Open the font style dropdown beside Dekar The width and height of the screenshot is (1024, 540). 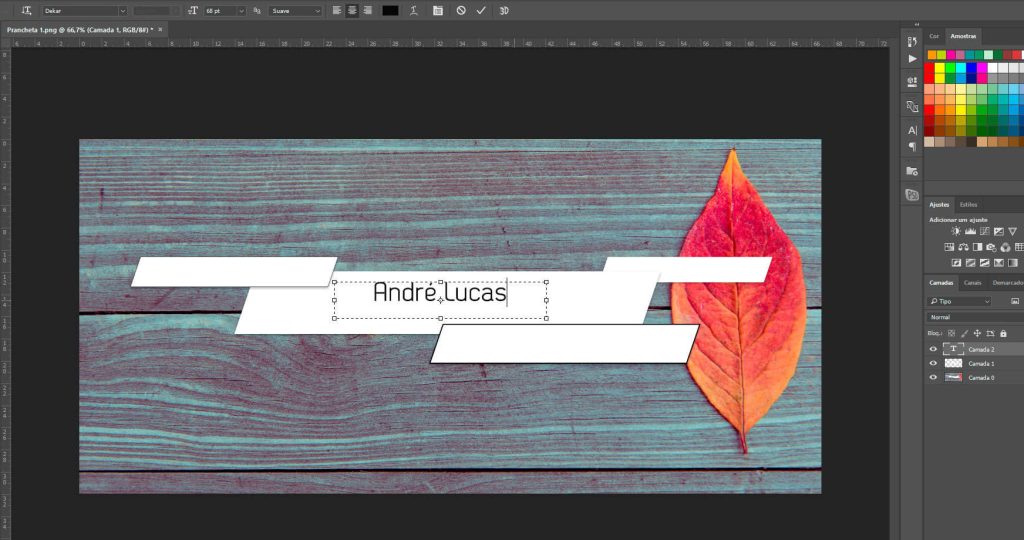[156, 10]
